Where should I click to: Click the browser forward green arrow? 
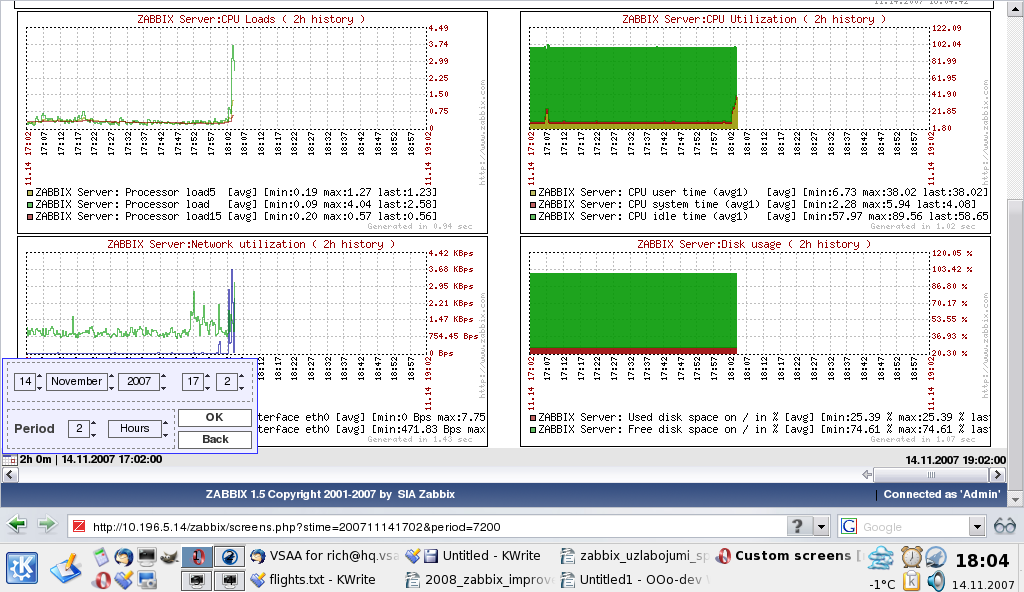tap(47, 524)
